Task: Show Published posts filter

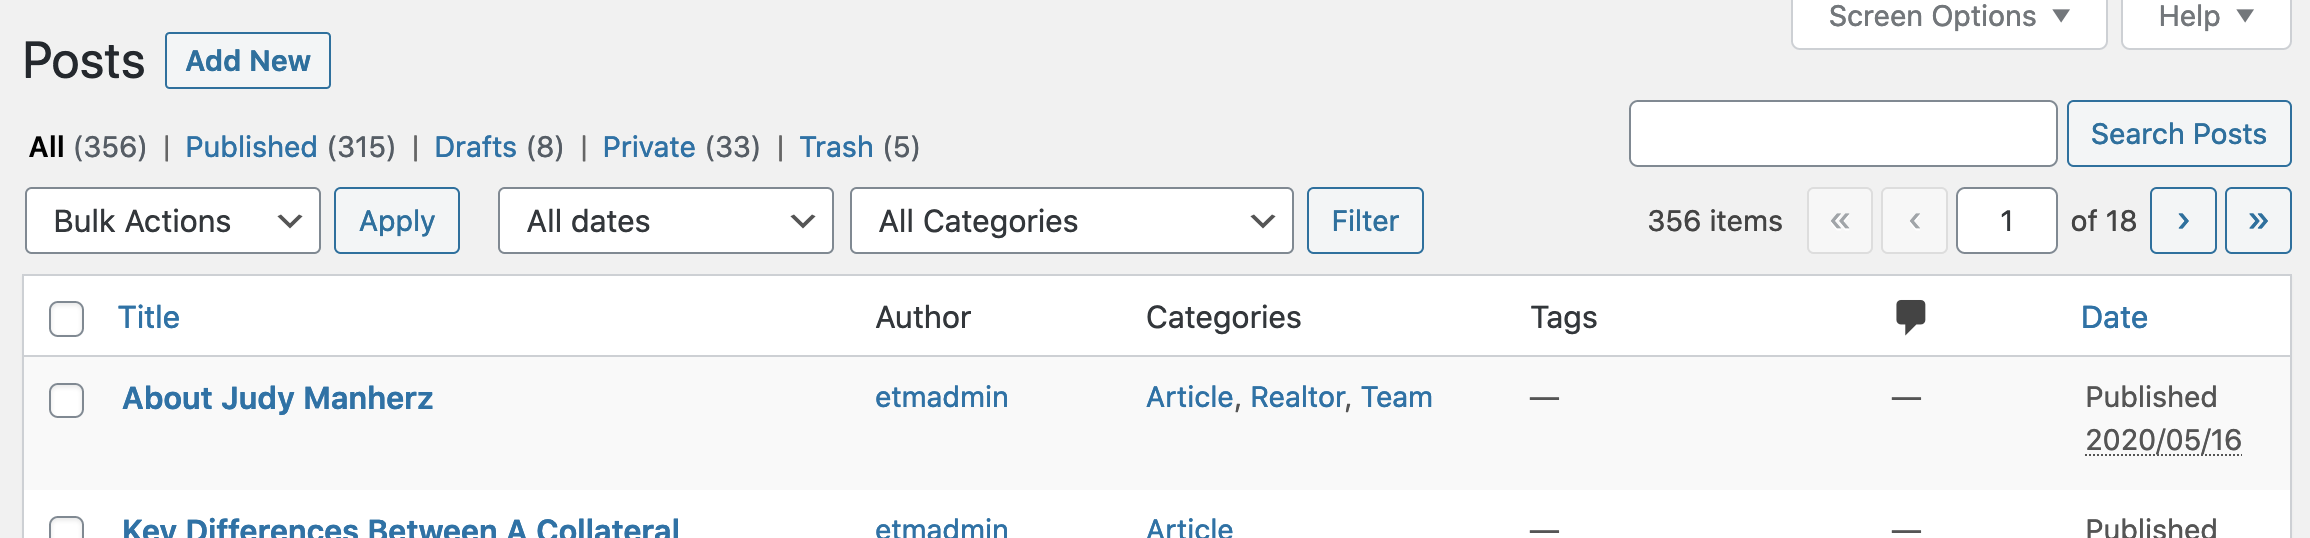Action: click(x=251, y=147)
